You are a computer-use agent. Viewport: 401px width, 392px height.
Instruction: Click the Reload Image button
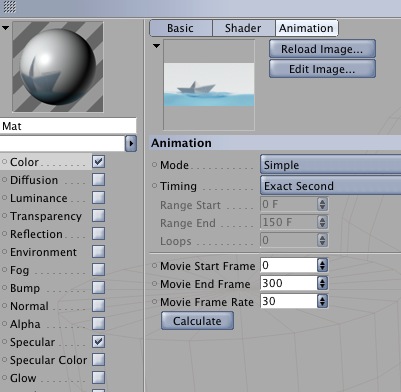pos(322,49)
